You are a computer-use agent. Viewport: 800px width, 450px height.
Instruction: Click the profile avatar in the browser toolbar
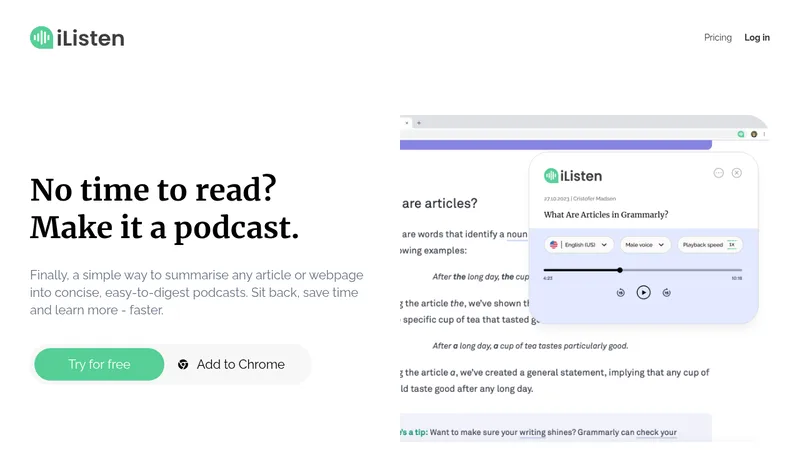tap(754, 134)
